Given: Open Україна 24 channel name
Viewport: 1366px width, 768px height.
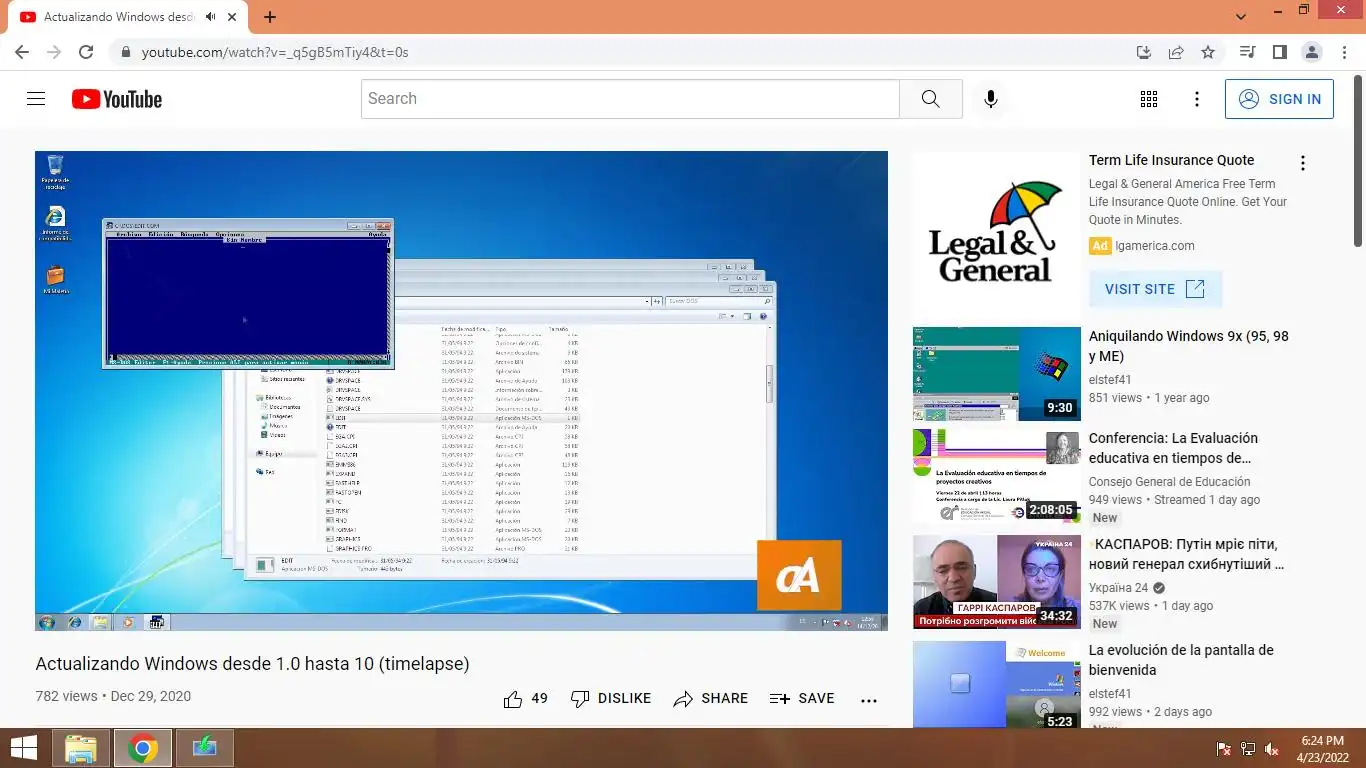Looking at the screenshot, I should click(1118, 588).
